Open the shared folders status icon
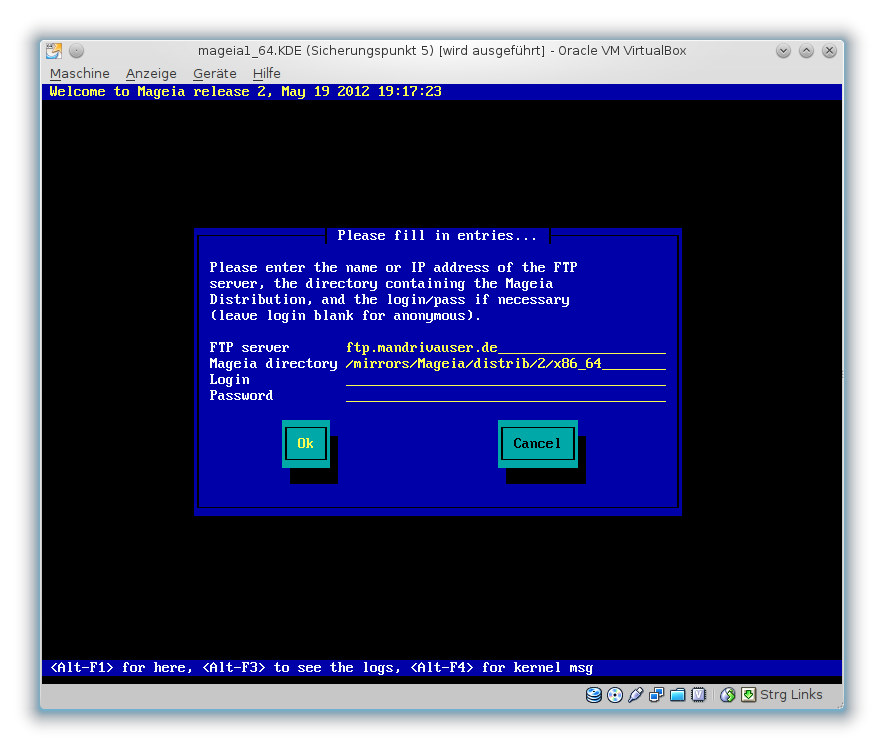 click(x=677, y=695)
